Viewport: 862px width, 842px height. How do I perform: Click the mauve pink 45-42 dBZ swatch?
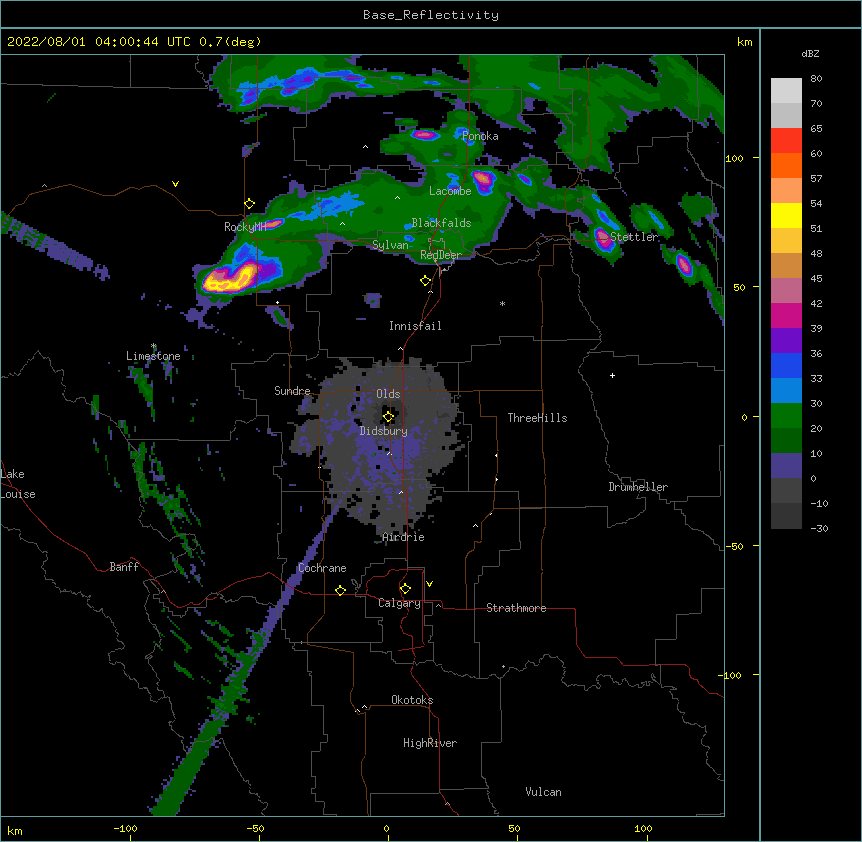click(786, 291)
